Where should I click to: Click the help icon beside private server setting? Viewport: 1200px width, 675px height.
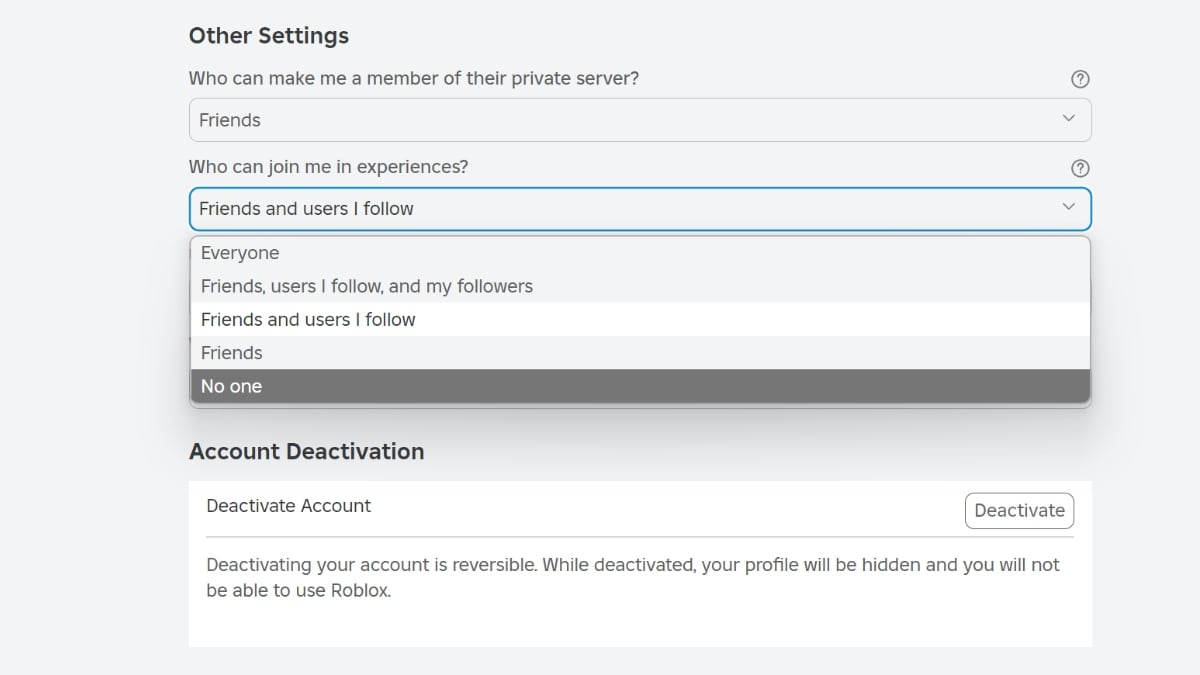coord(1080,79)
